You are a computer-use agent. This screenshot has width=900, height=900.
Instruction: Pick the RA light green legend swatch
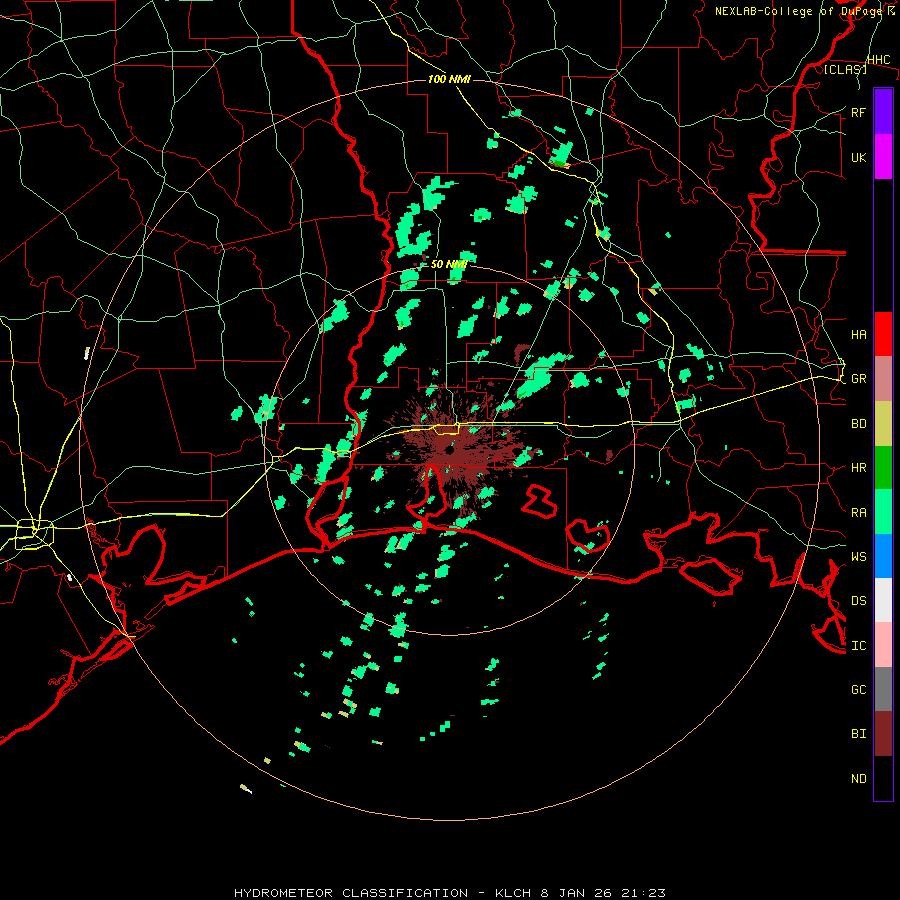(x=883, y=512)
